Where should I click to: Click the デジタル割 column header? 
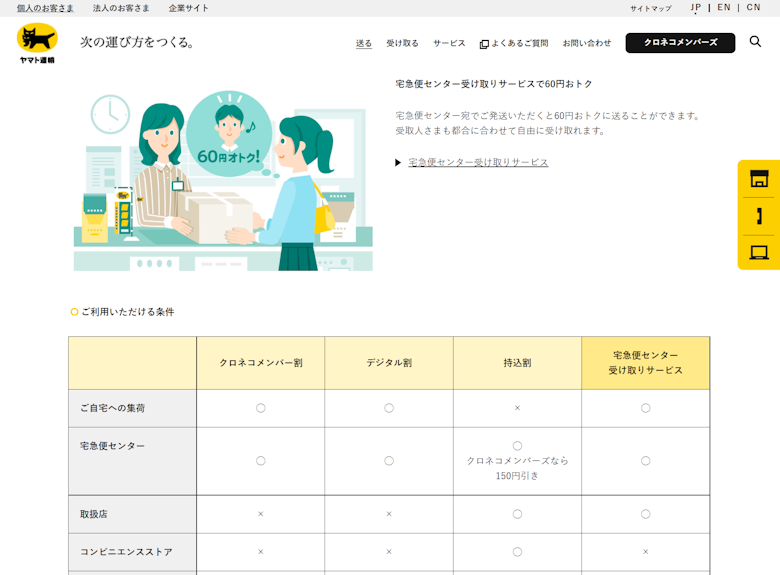389,363
